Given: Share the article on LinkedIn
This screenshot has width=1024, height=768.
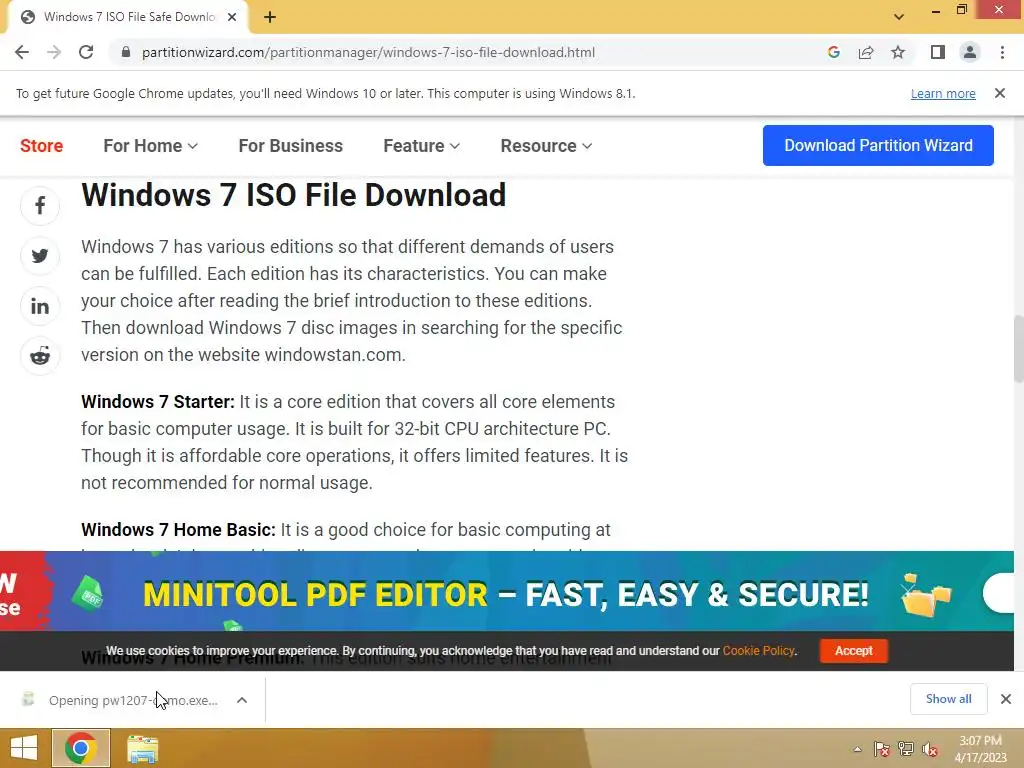Looking at the screenshot, I should 40,306.
